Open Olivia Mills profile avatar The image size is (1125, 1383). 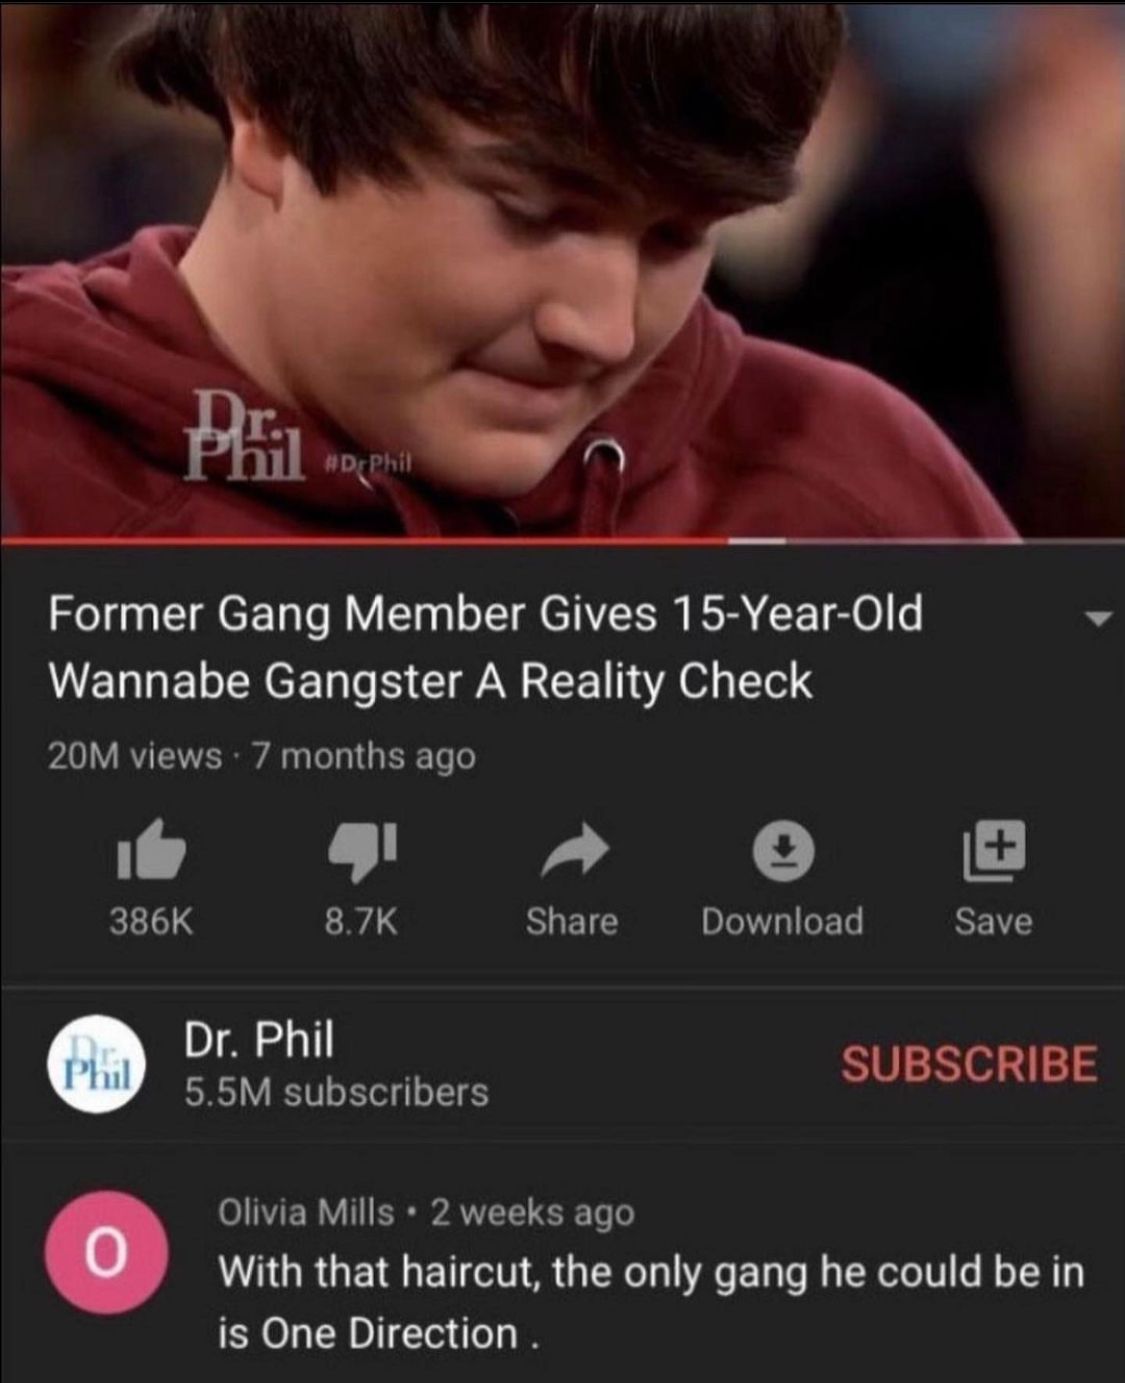pos(106,1254)
